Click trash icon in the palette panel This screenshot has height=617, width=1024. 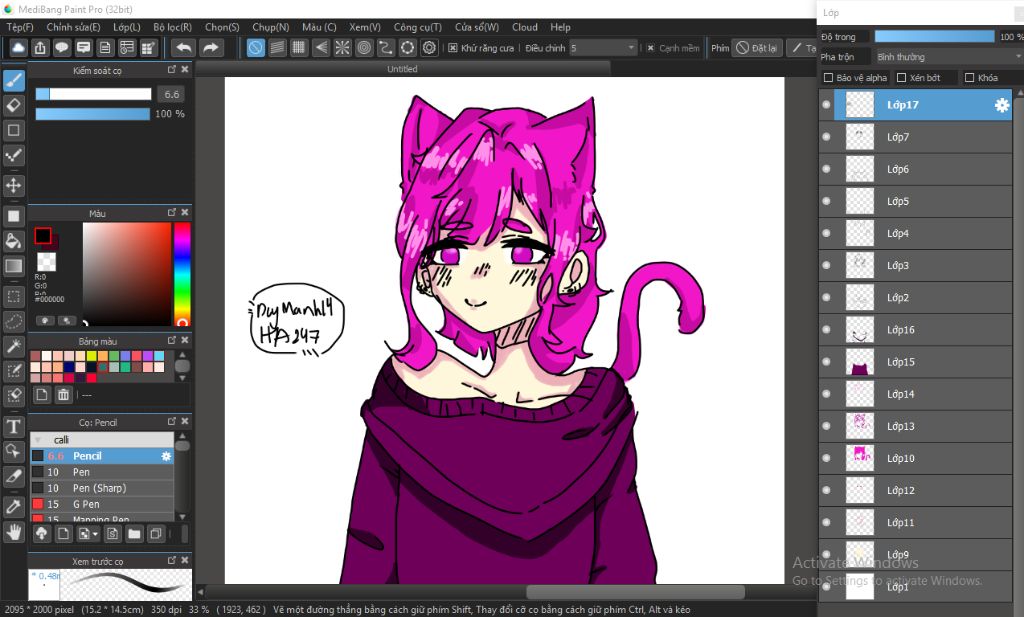[x=63, y=394]
